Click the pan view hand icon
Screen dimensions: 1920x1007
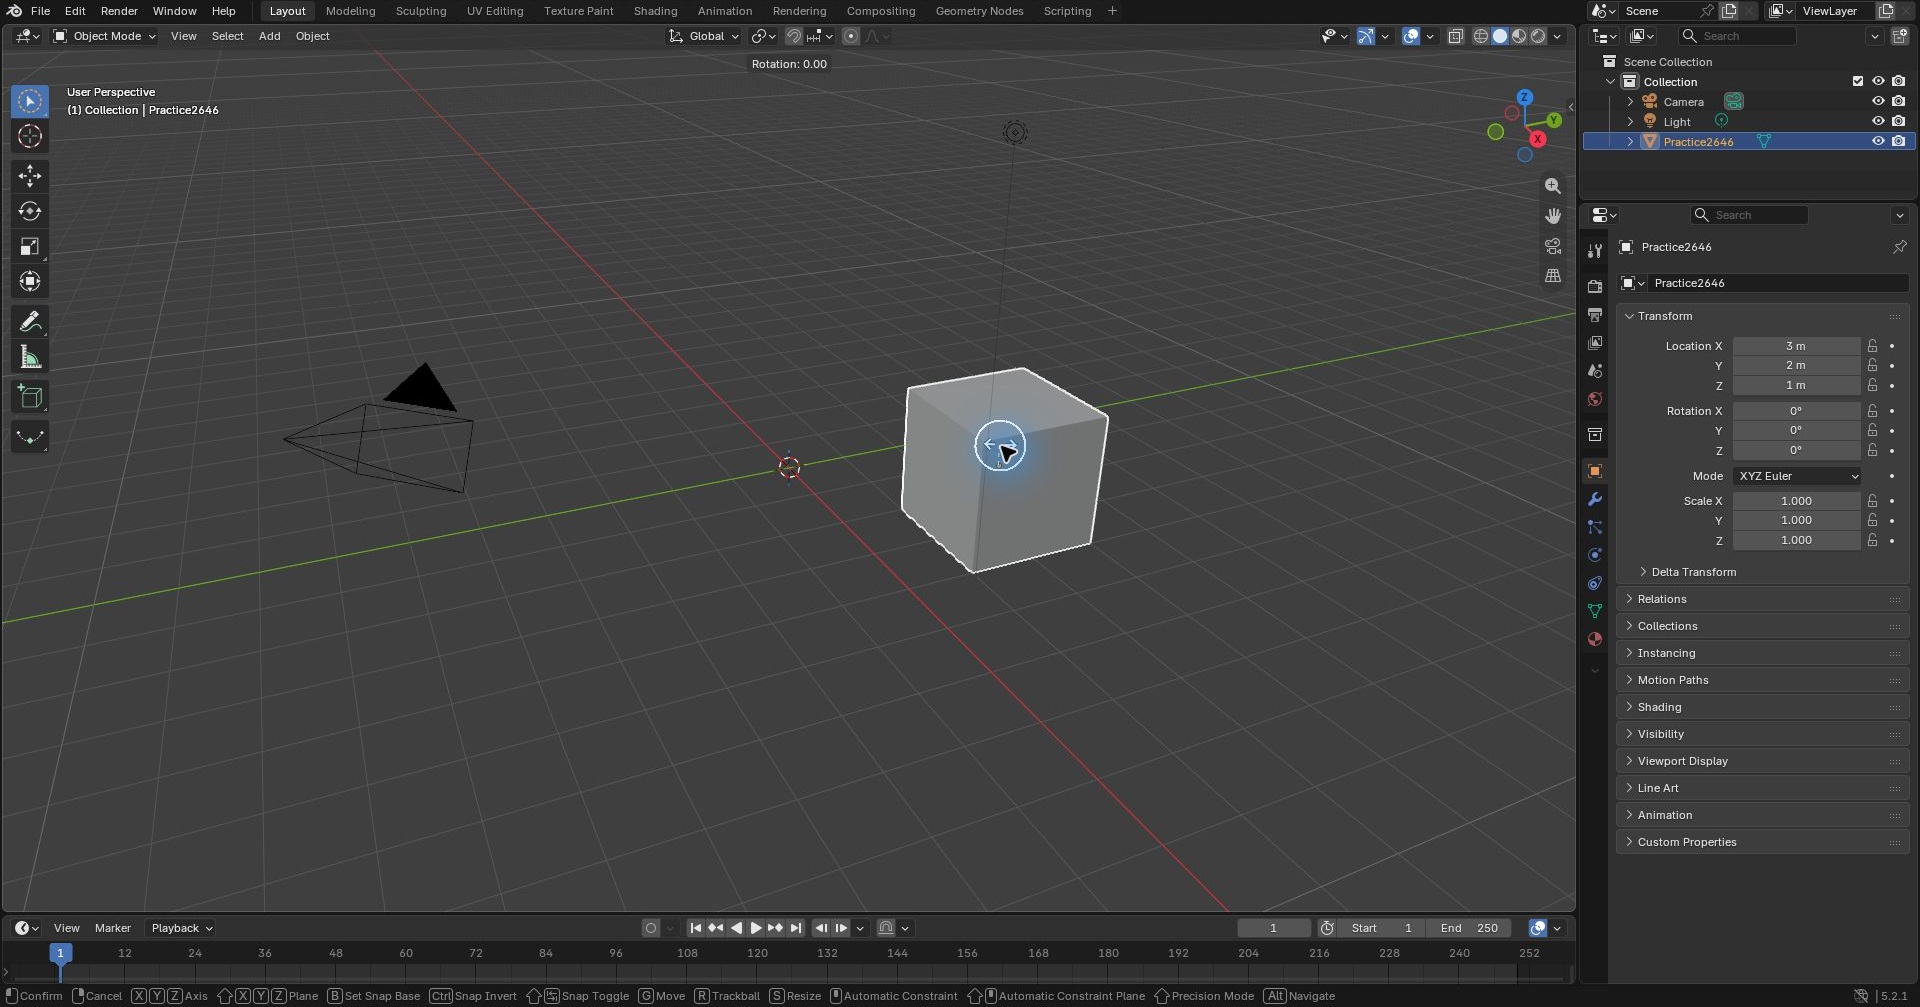click(x=1552, y=216)
